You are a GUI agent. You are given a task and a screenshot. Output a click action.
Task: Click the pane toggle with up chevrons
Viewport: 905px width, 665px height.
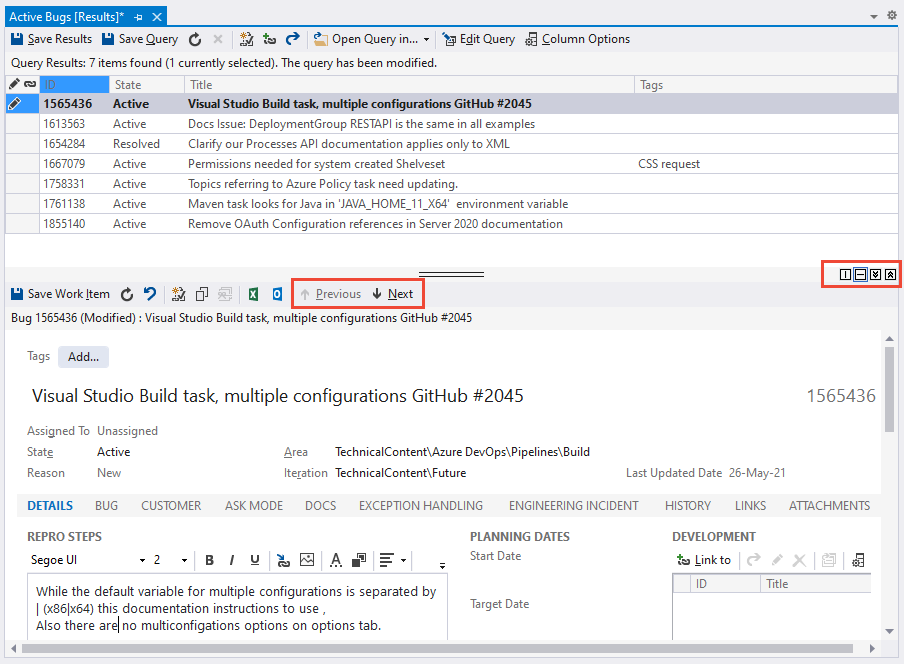pos(891,275)
